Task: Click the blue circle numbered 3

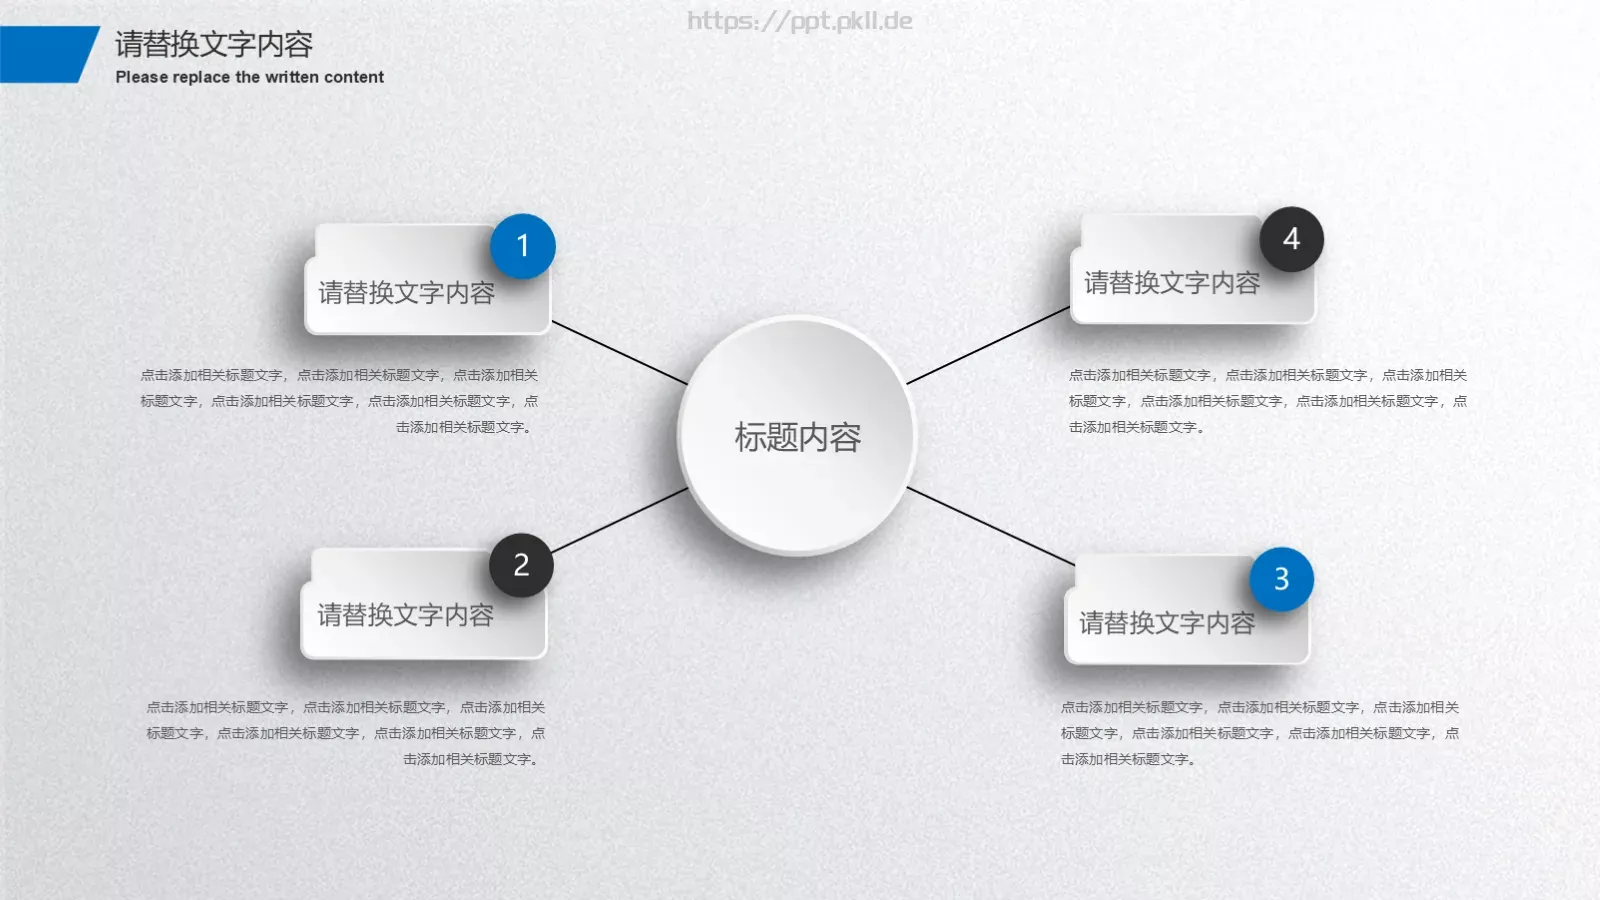Action: point(1281,579)
